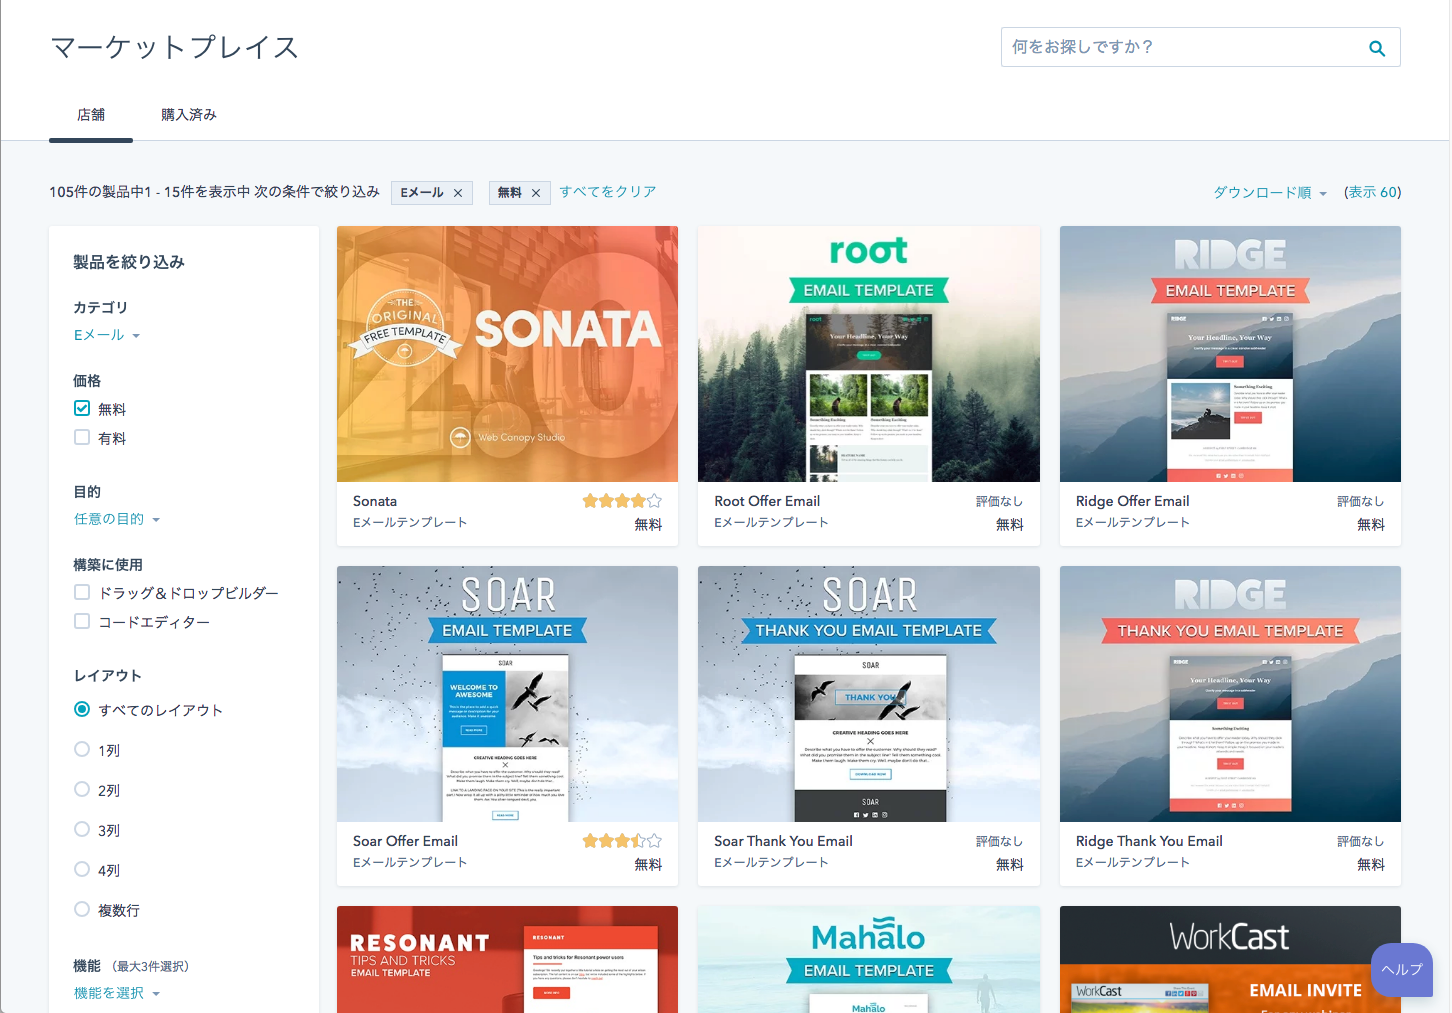1452x1013 pixels.
Task: Select the 店舗 tab
Action: pyautogui.click(x=91, y=115)
